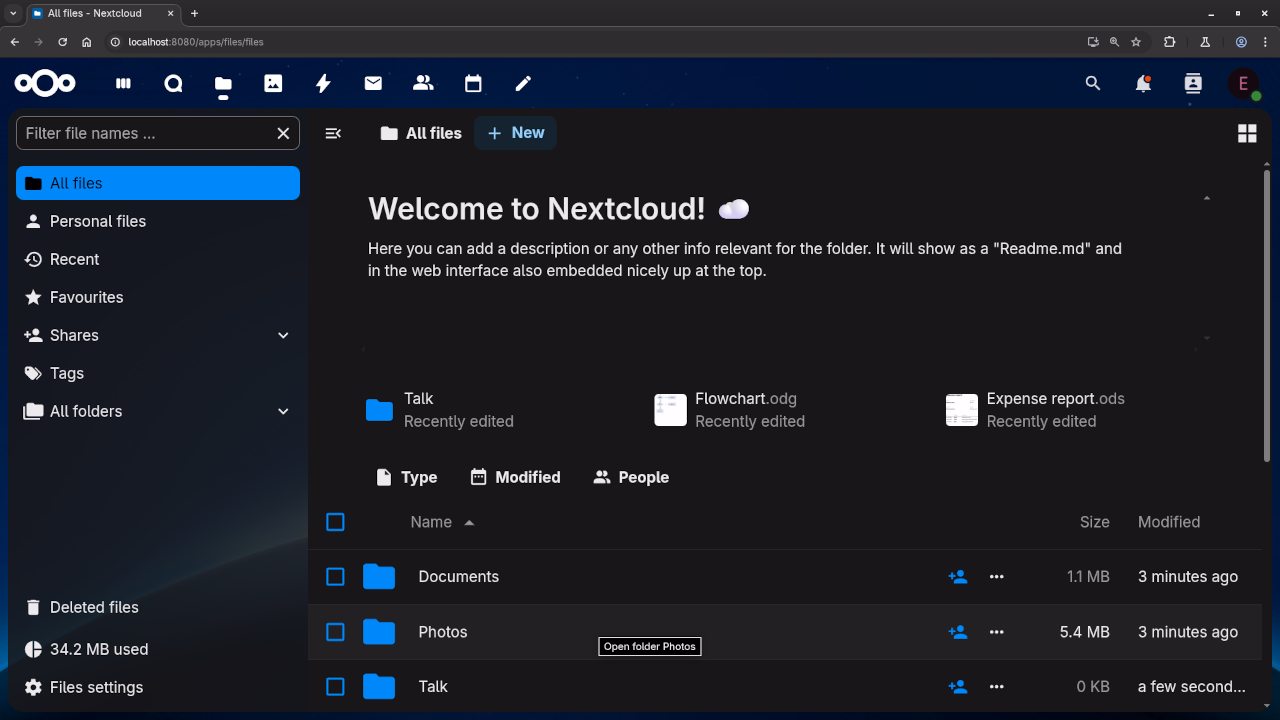Select the Documents folder checkbox

[x=335, y=577]
